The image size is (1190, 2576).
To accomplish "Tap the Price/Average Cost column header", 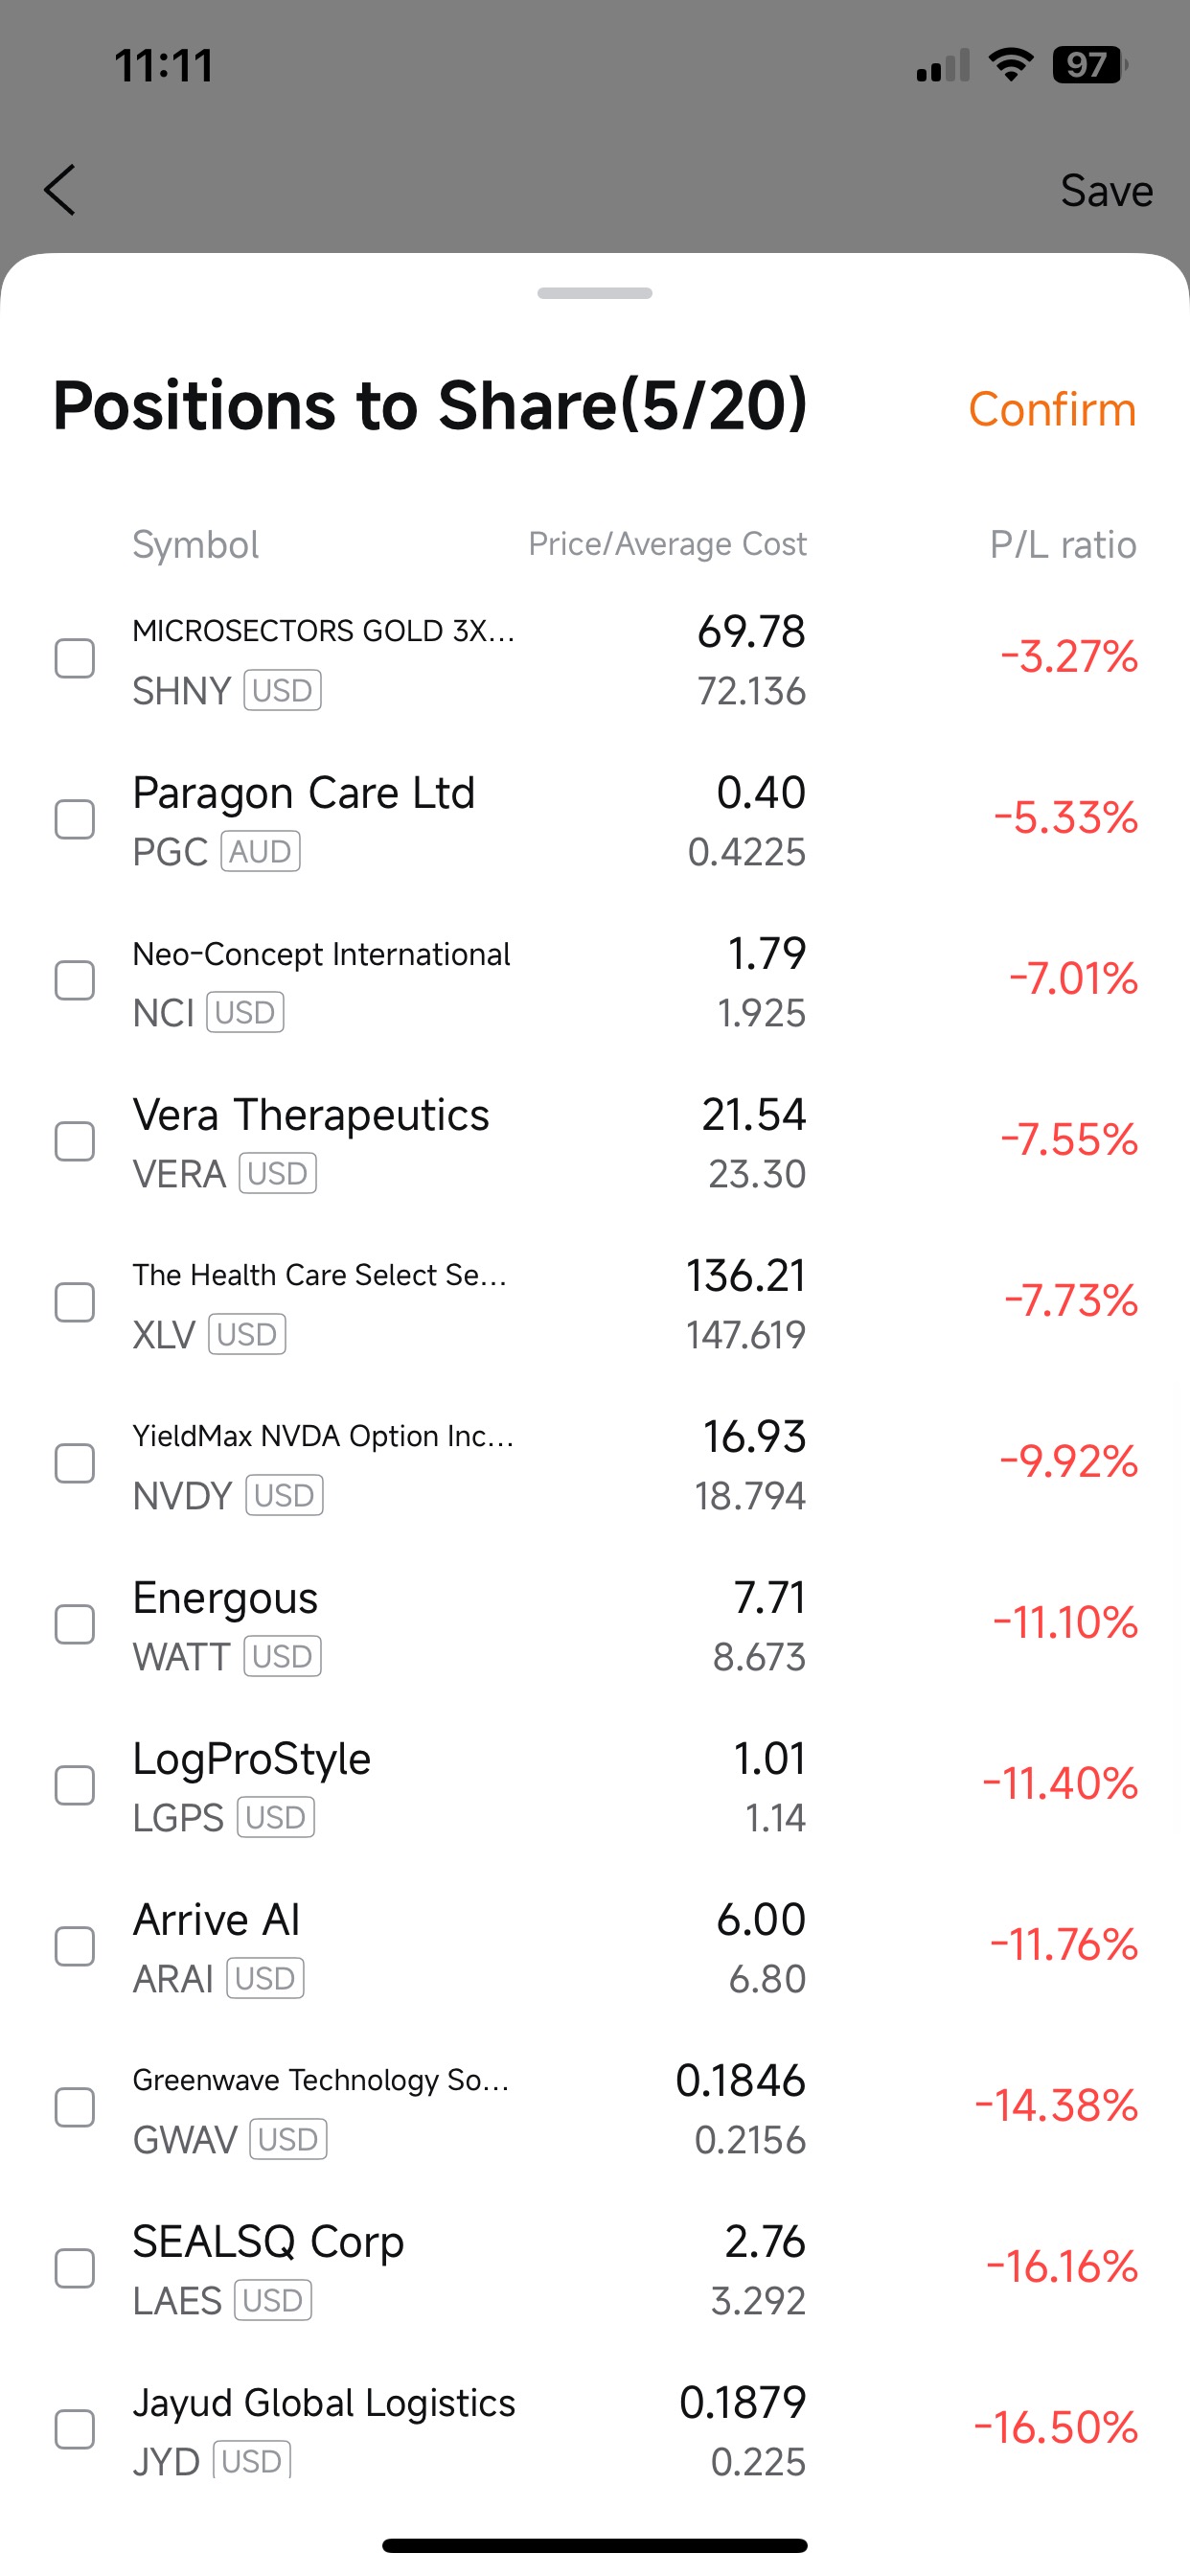I will click(667, 544).
